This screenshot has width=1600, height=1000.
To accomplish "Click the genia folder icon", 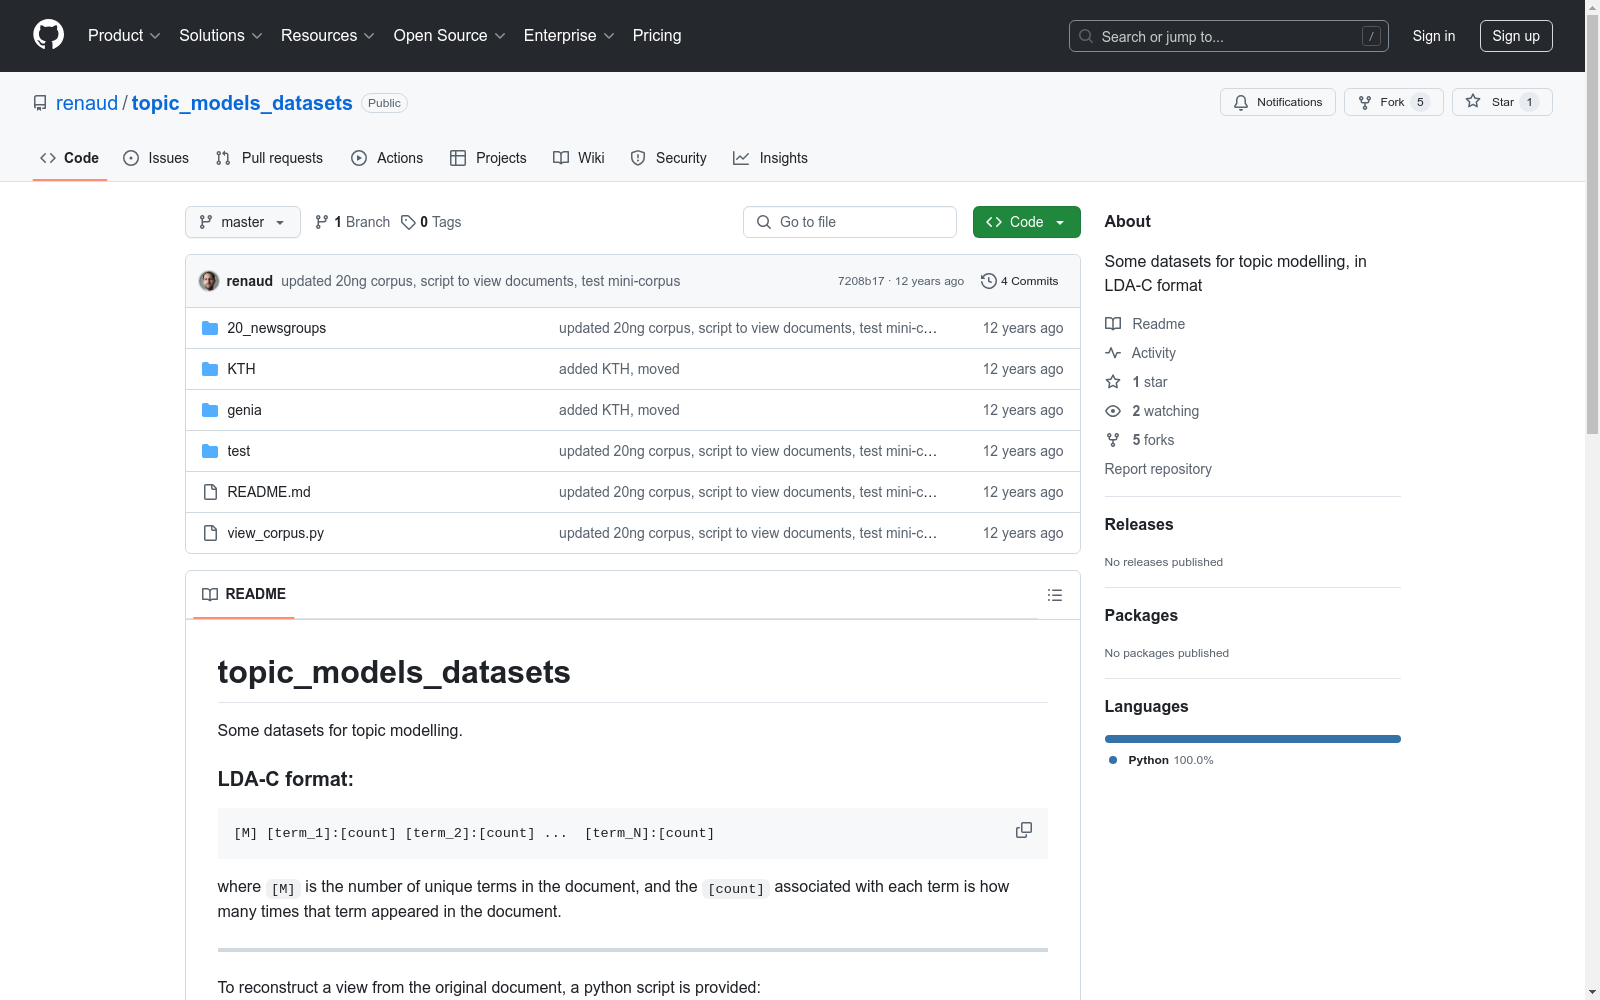I will (210, 410).
